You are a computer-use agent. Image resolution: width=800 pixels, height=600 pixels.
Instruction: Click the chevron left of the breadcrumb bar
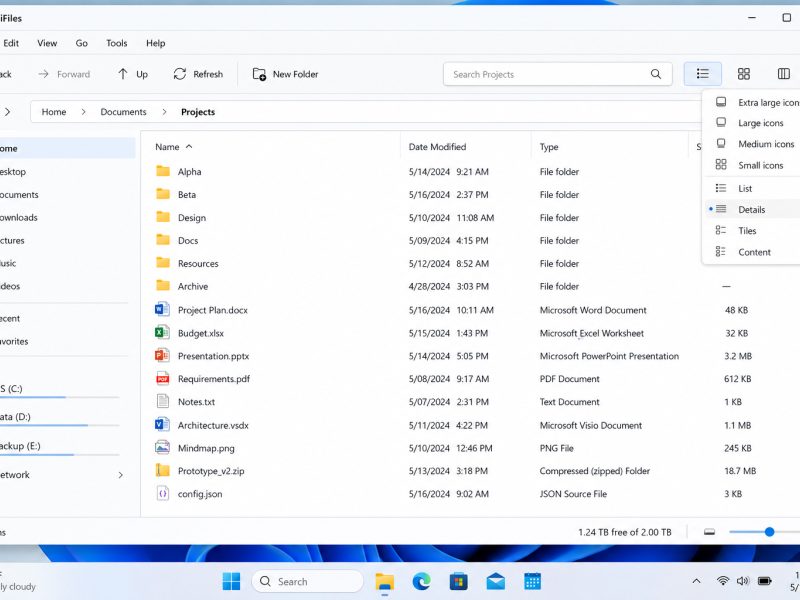(x=7, y=112)
